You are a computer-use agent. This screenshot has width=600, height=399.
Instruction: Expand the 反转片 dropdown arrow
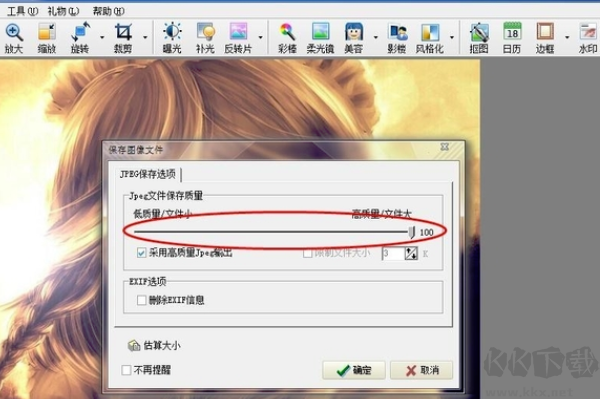[260, 37]
